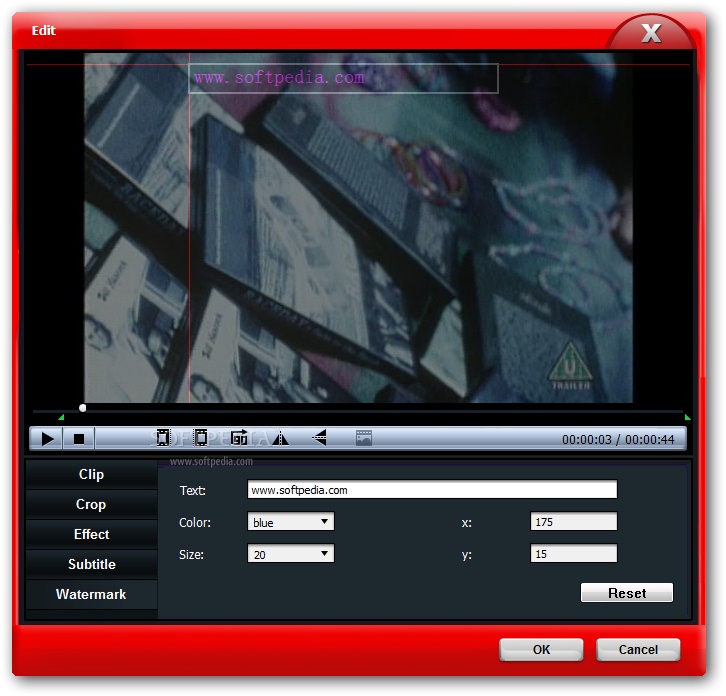This screenshot has height=696, width=726.
Task: Stop the video playback
Action: pos(79,438)
